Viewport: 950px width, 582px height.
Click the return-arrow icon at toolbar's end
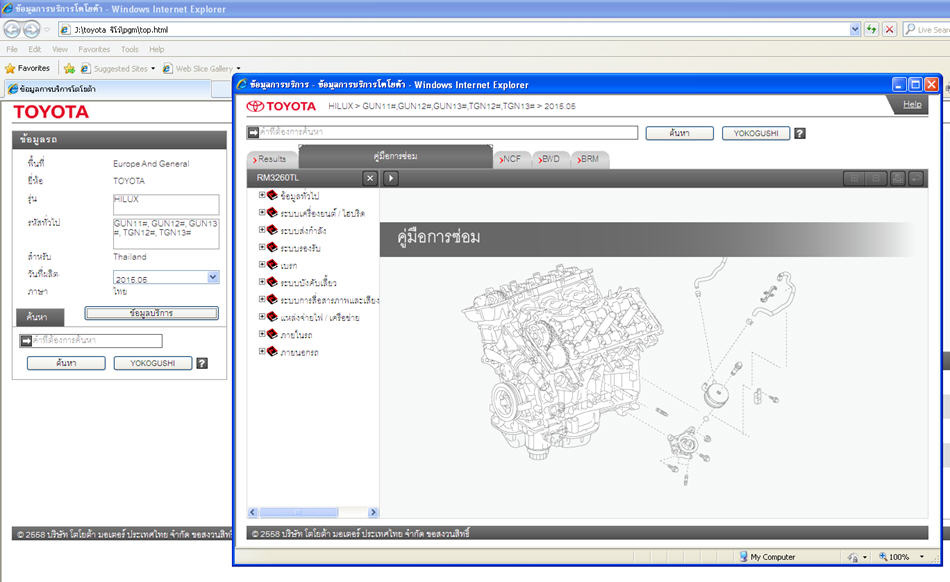pos(915,179)
